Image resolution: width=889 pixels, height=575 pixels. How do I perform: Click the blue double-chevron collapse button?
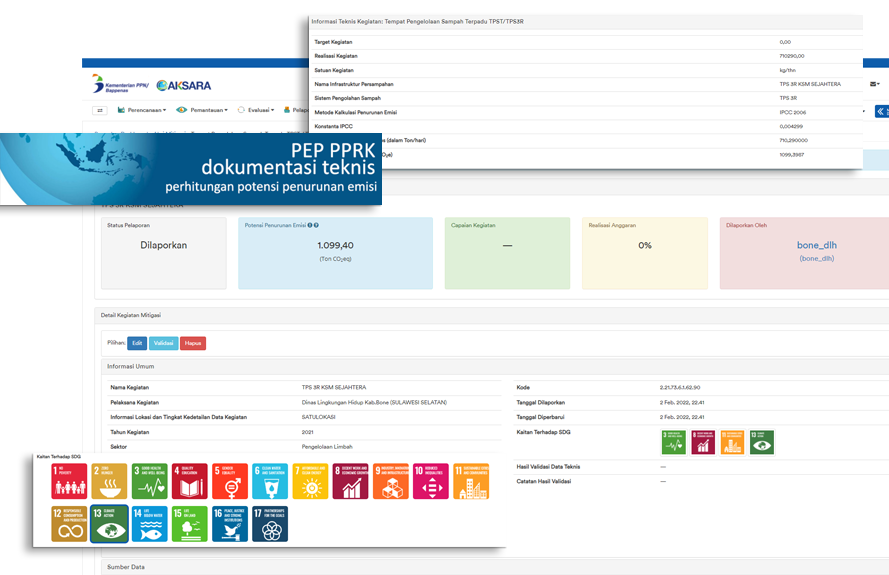881,111
